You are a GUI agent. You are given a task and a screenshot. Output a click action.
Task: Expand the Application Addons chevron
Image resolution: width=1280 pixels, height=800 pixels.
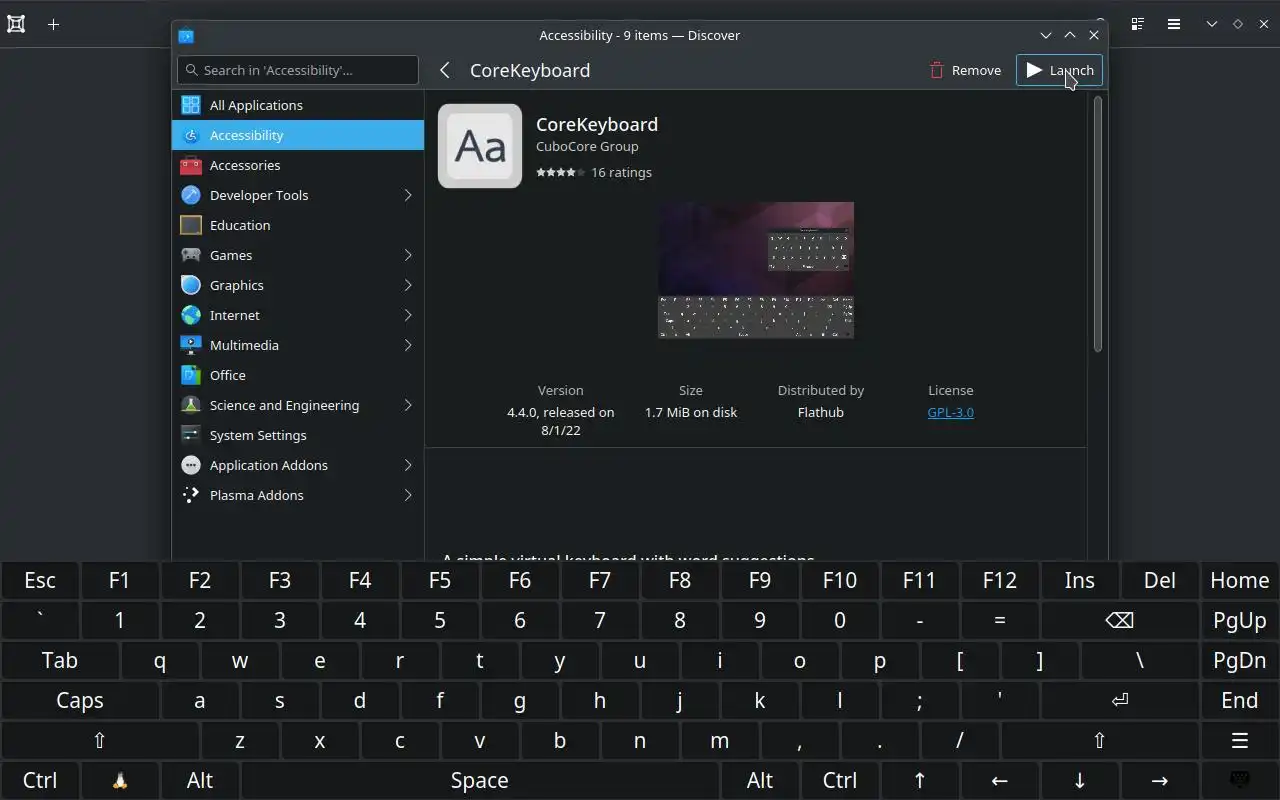408,465
